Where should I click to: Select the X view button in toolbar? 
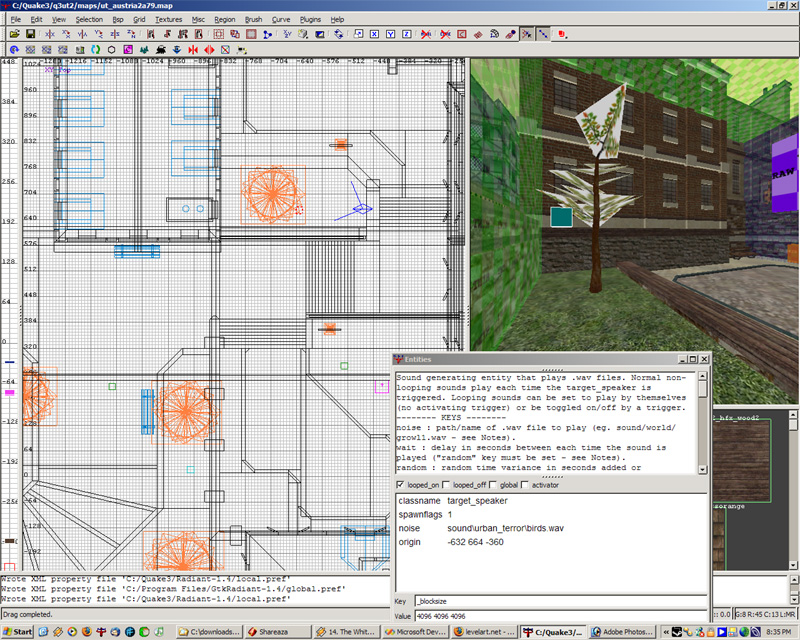(x=373, y=34)
